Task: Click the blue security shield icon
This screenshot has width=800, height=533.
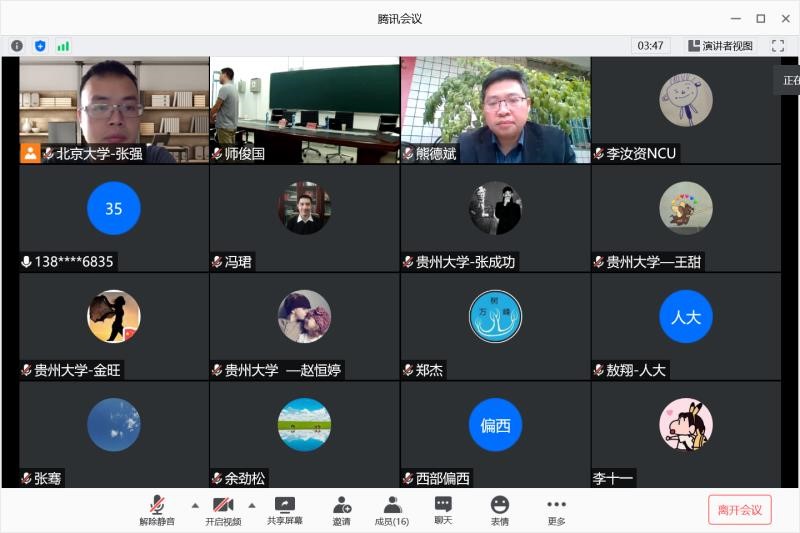Action: coord(40,46)
